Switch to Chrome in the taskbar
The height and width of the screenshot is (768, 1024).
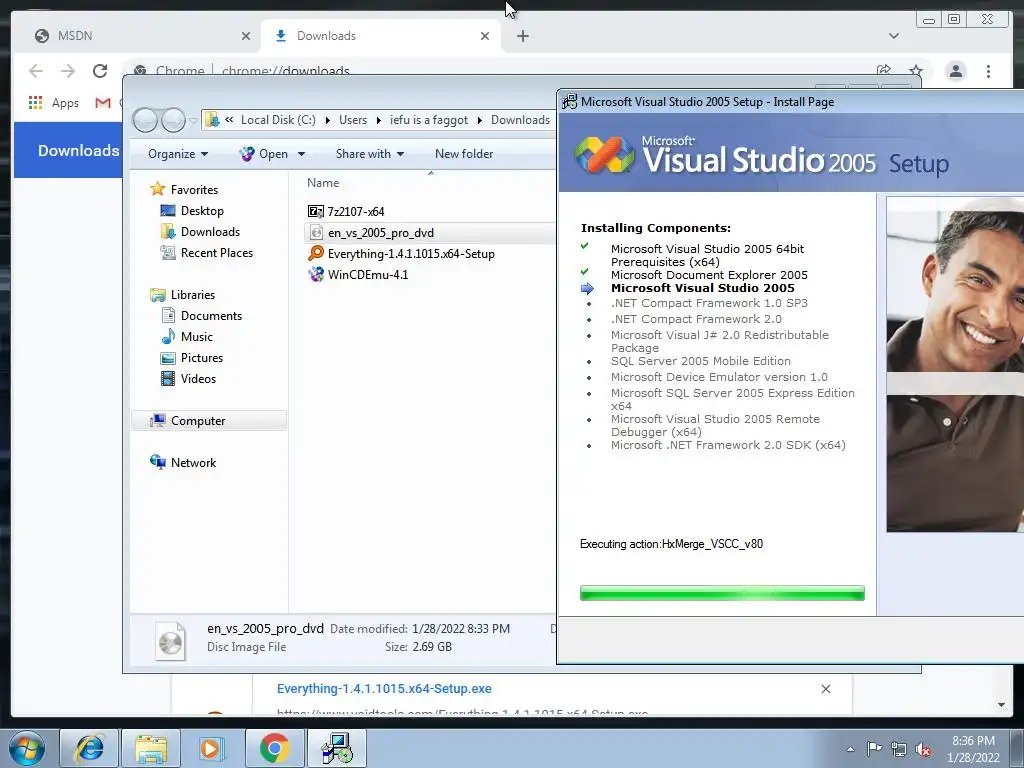click(x=274, y=748)
